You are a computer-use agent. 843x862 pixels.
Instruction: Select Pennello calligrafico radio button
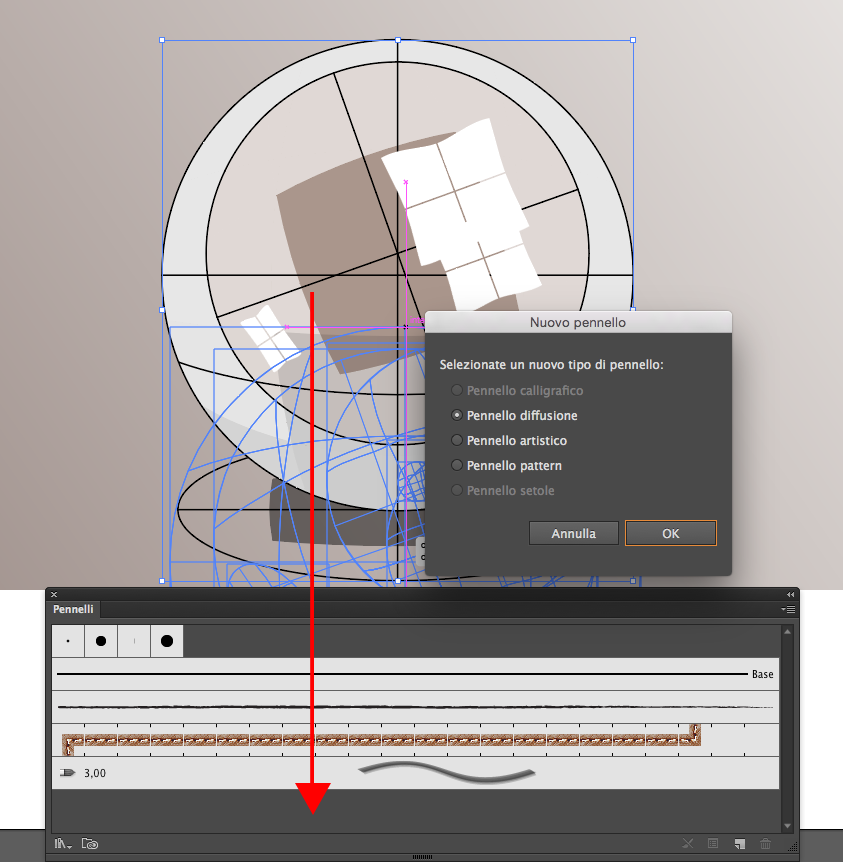pyautogui.click(x=456, y=390)
